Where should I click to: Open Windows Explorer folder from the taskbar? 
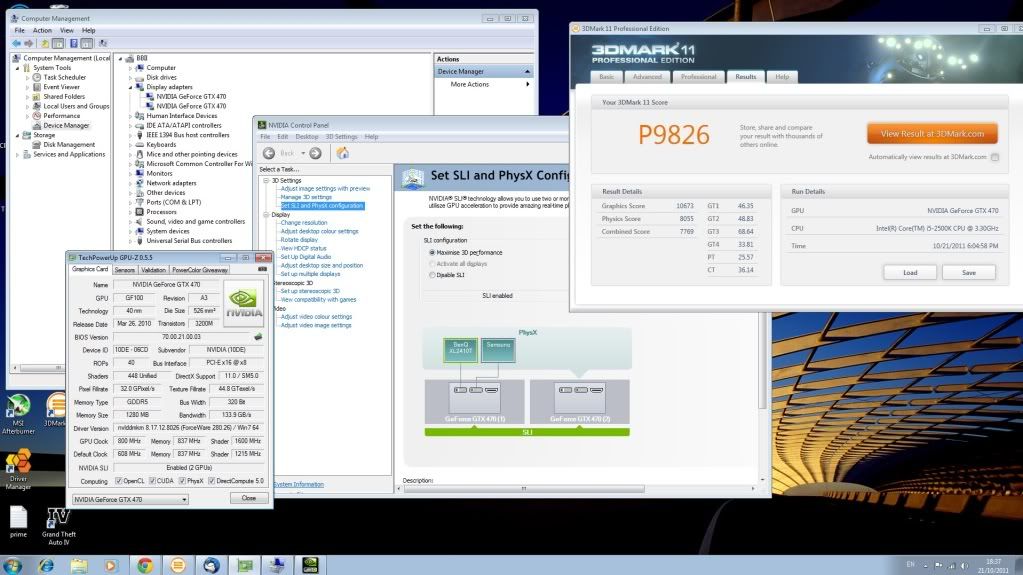pyautogui.click(x=79, y=565)
